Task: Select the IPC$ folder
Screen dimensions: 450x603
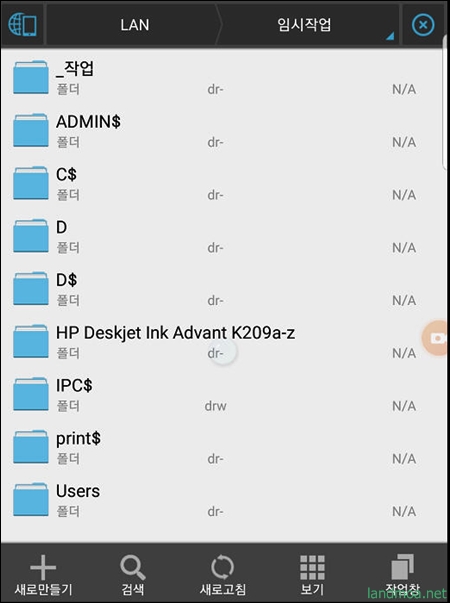Action: (222, 394)
